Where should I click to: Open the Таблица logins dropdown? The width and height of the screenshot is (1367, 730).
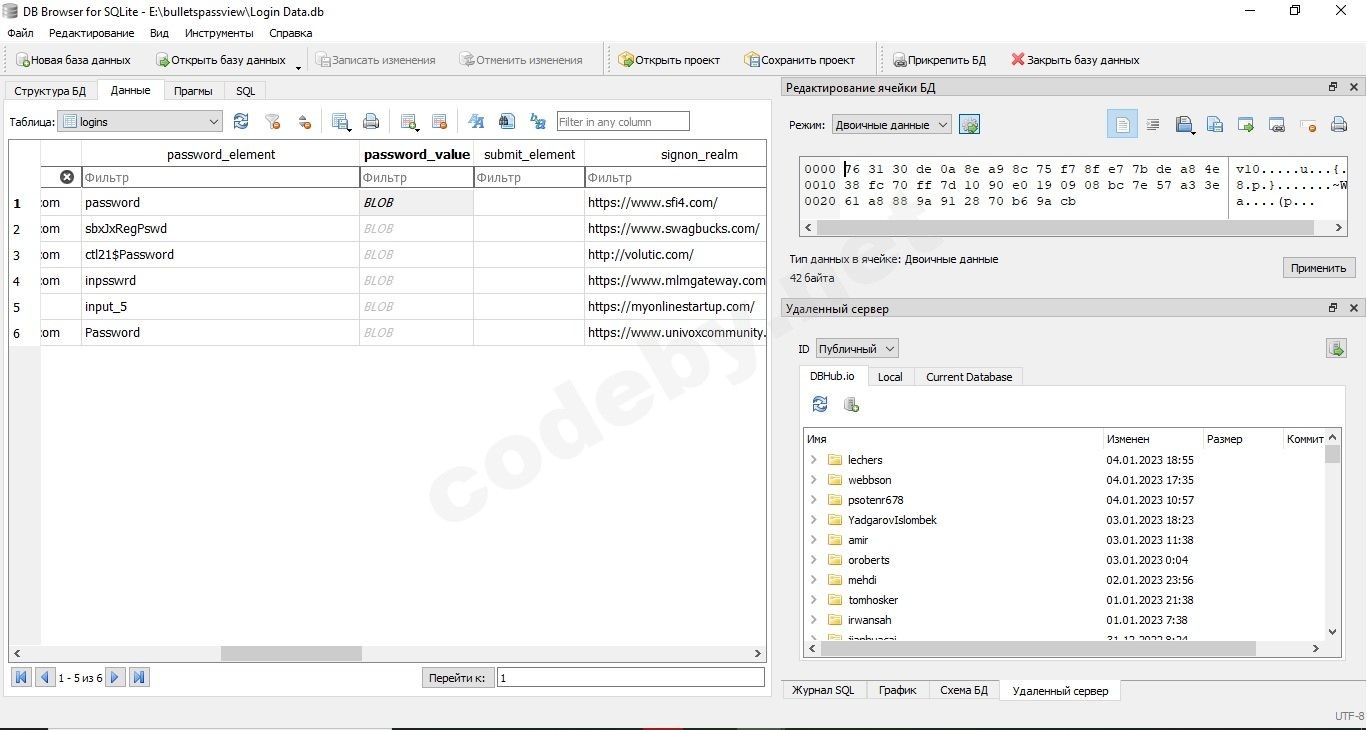tap(140, 122)
